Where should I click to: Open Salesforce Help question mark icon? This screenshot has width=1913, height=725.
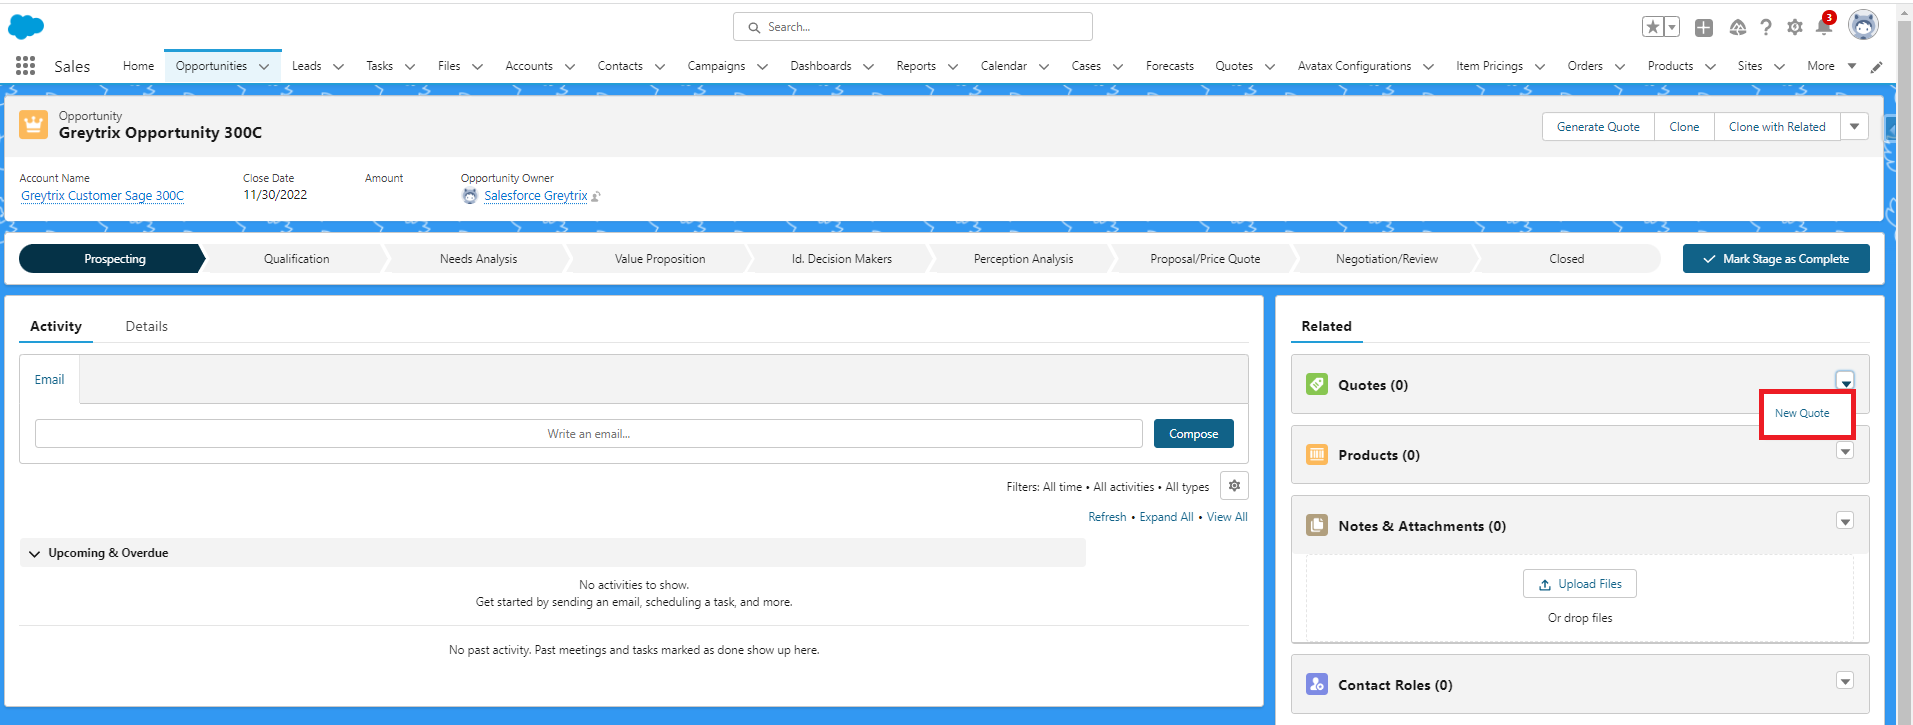[1766, 28]
